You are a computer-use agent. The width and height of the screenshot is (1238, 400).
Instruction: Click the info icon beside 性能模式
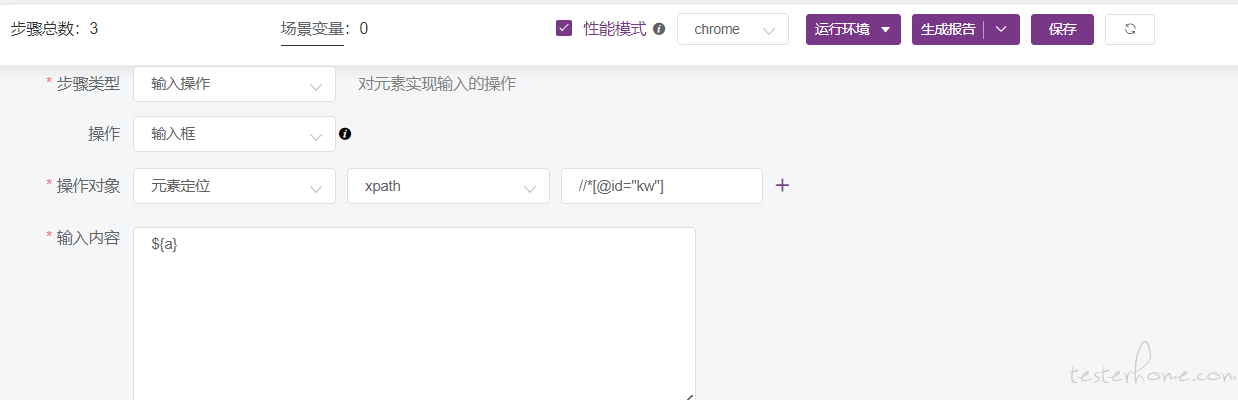659,29
